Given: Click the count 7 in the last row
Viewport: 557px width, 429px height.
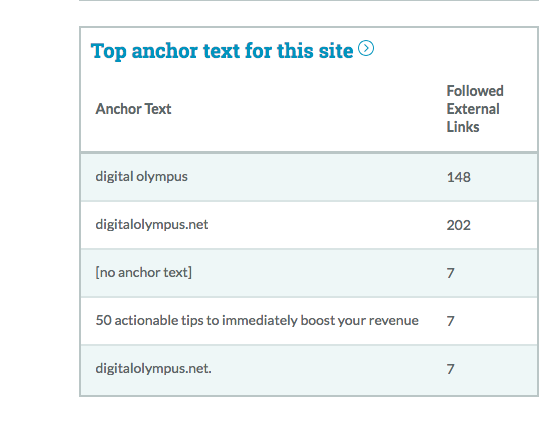Looking at the screenshot, I should coord(450,369).
